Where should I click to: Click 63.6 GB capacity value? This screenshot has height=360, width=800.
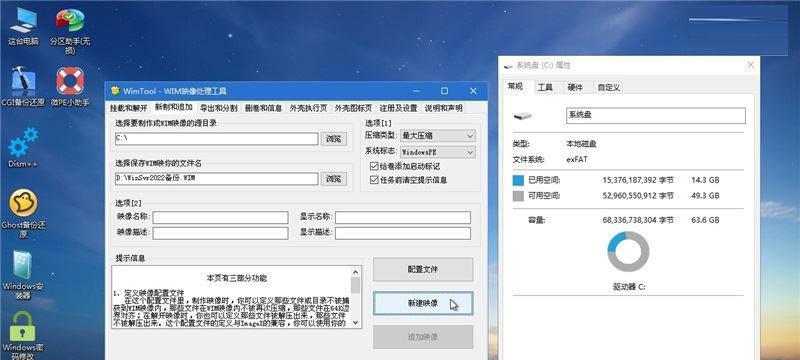point(706,220)
